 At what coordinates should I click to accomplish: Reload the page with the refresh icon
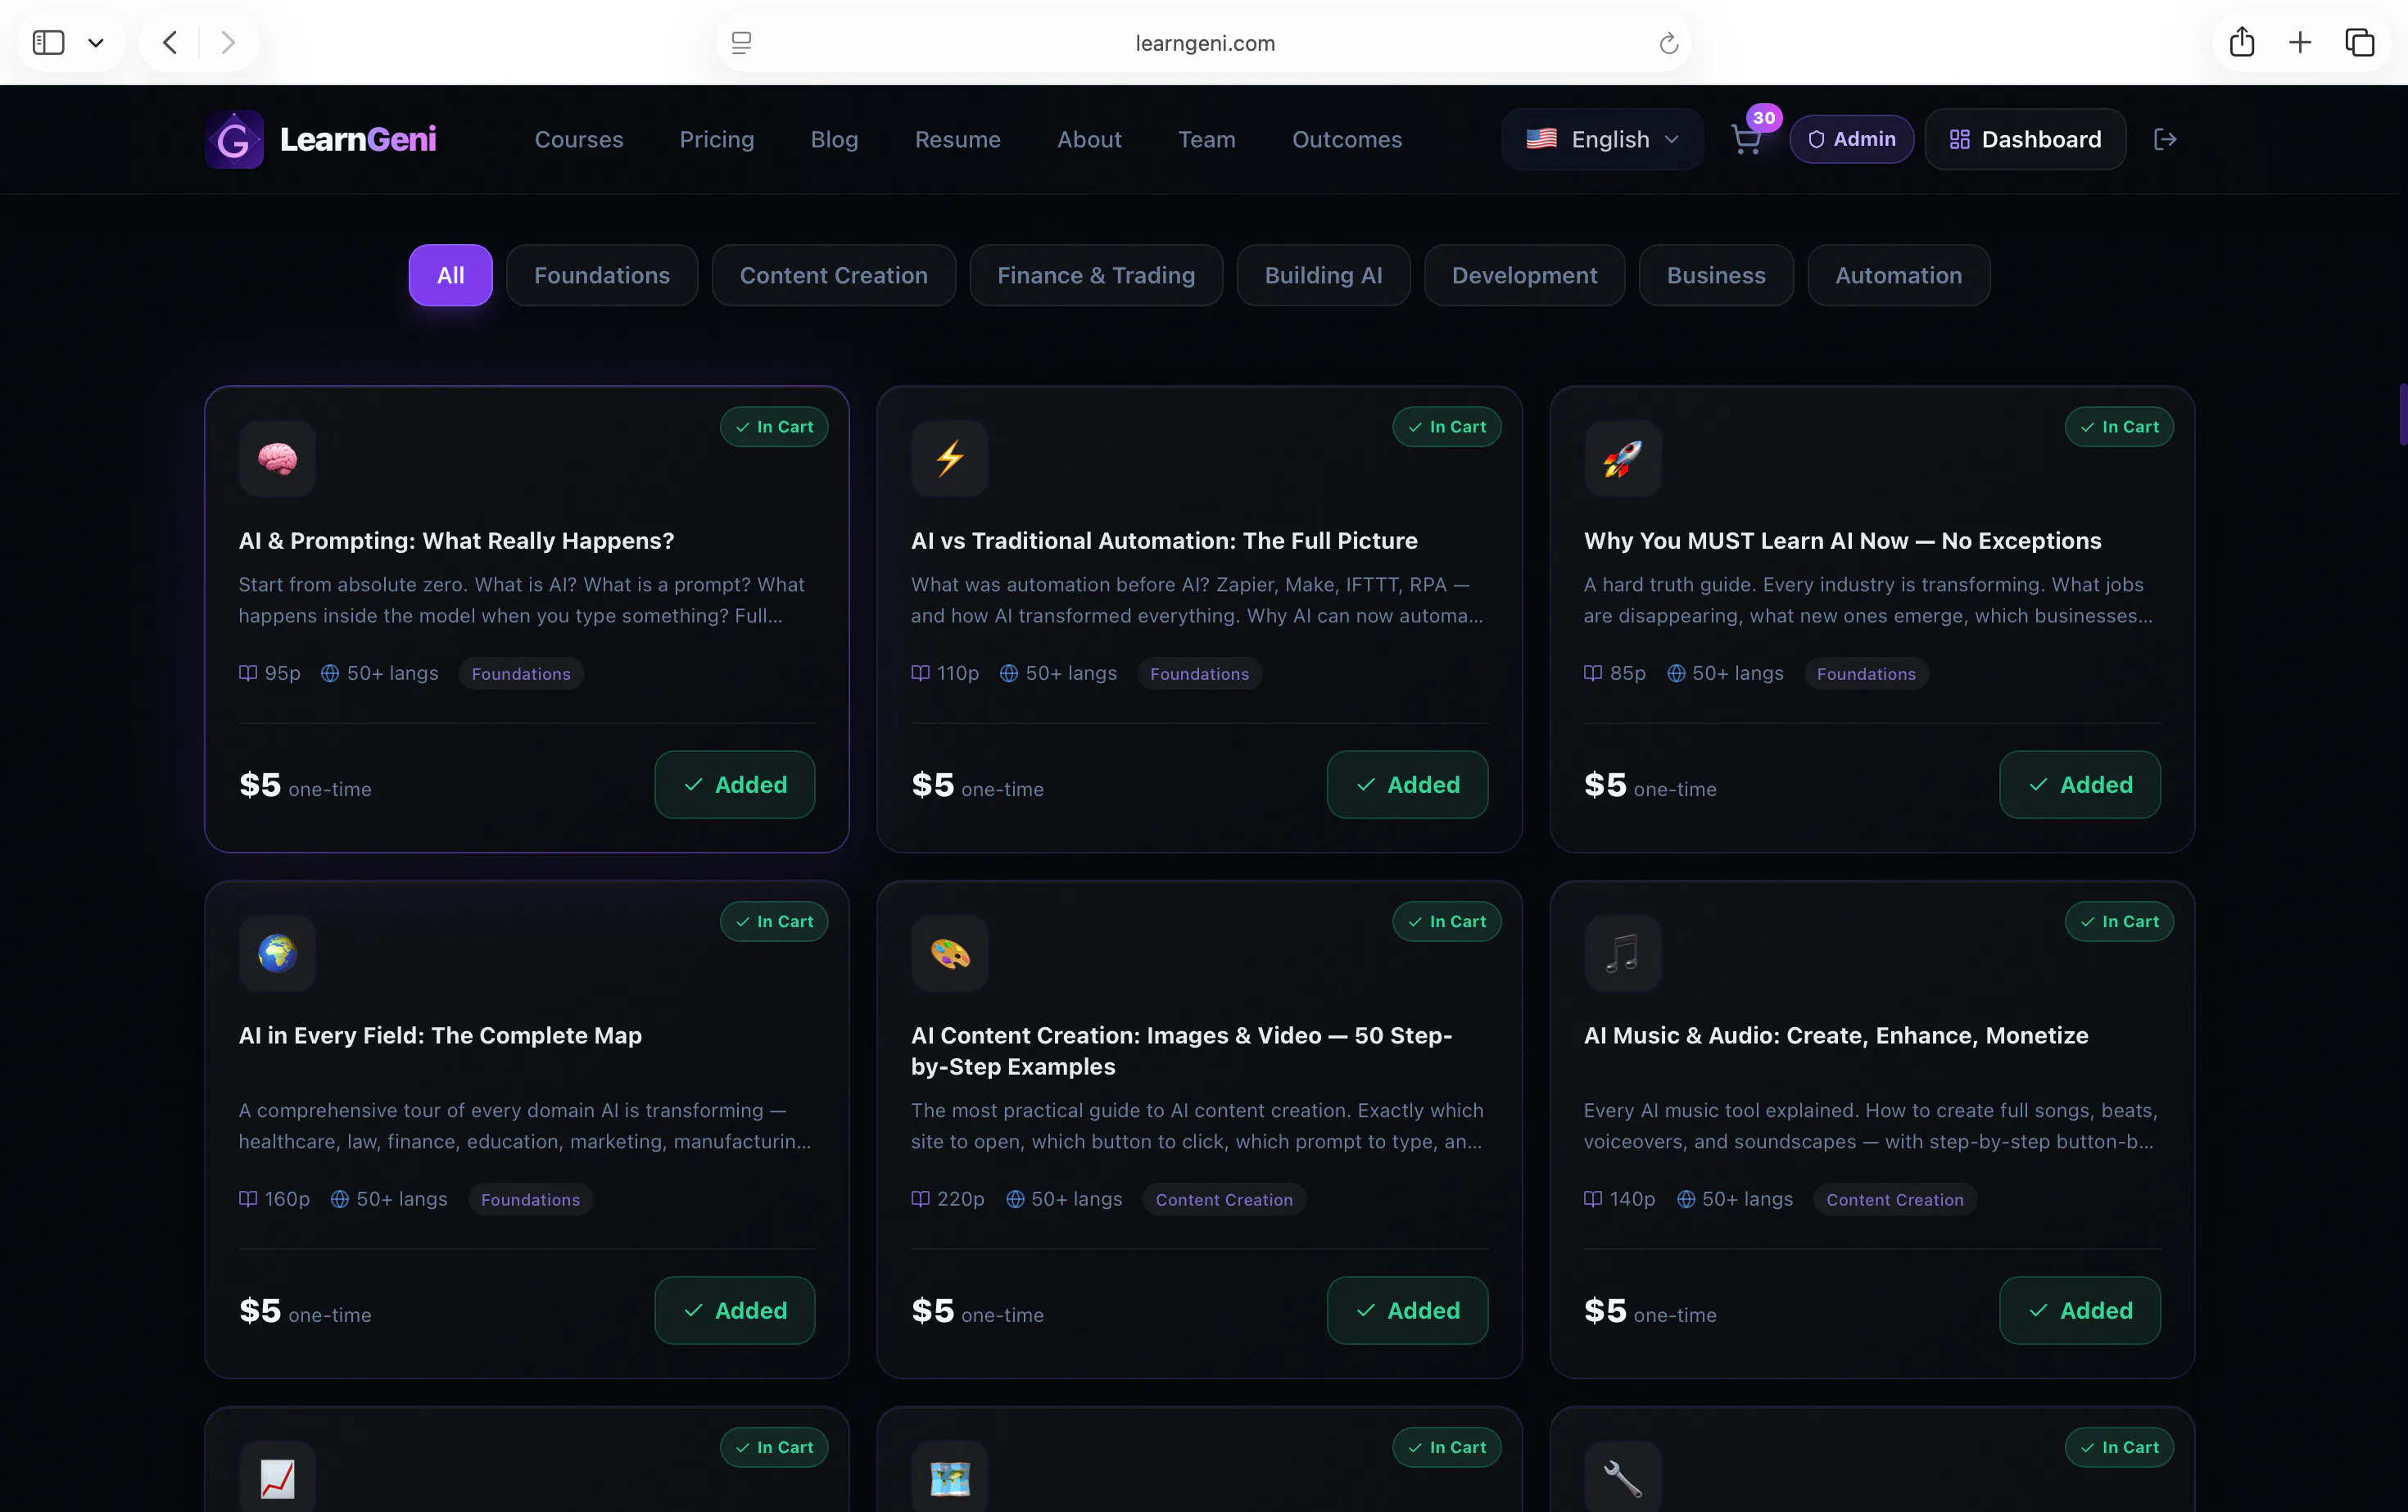pos(1668,43)
